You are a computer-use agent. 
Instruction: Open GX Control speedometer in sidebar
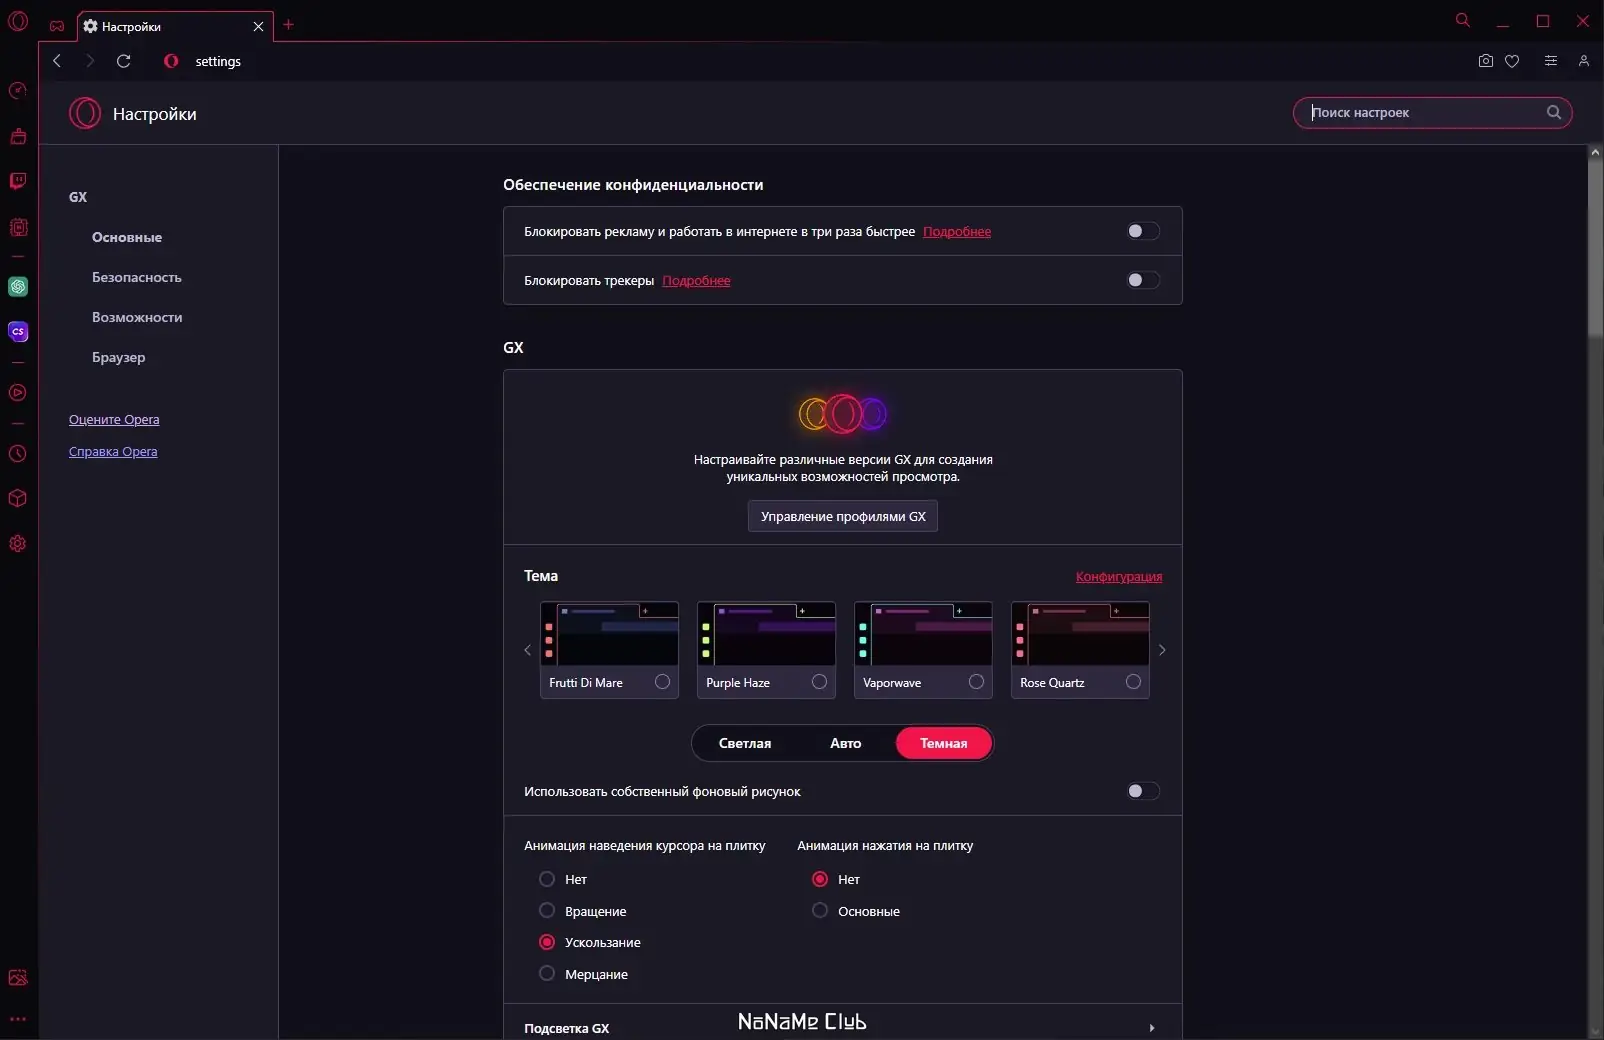(18, 91)
